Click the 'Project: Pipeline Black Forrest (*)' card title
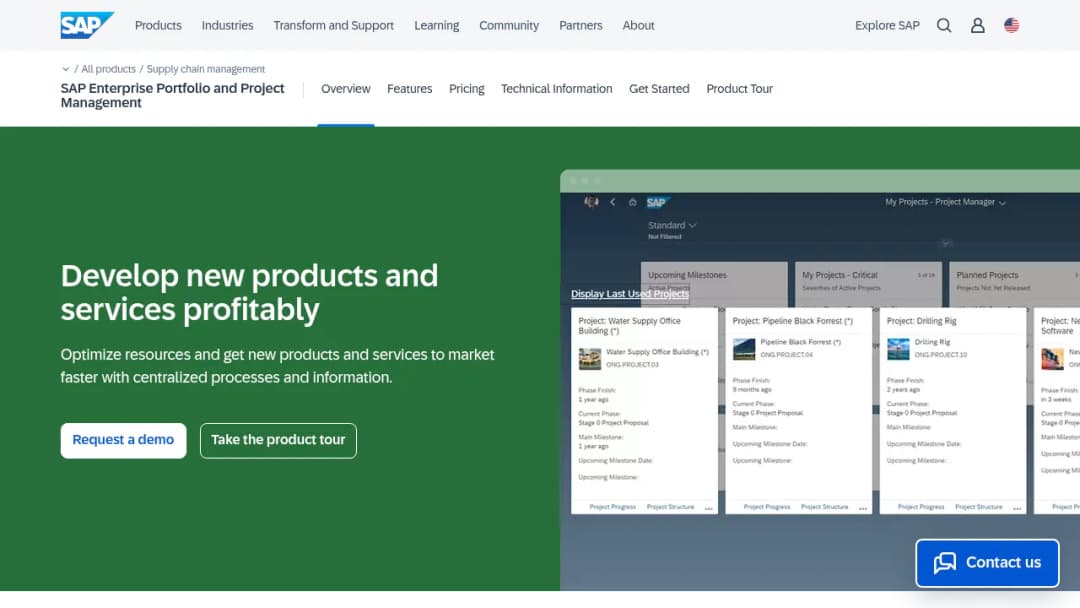The image size is (1080, 608). 792,321
